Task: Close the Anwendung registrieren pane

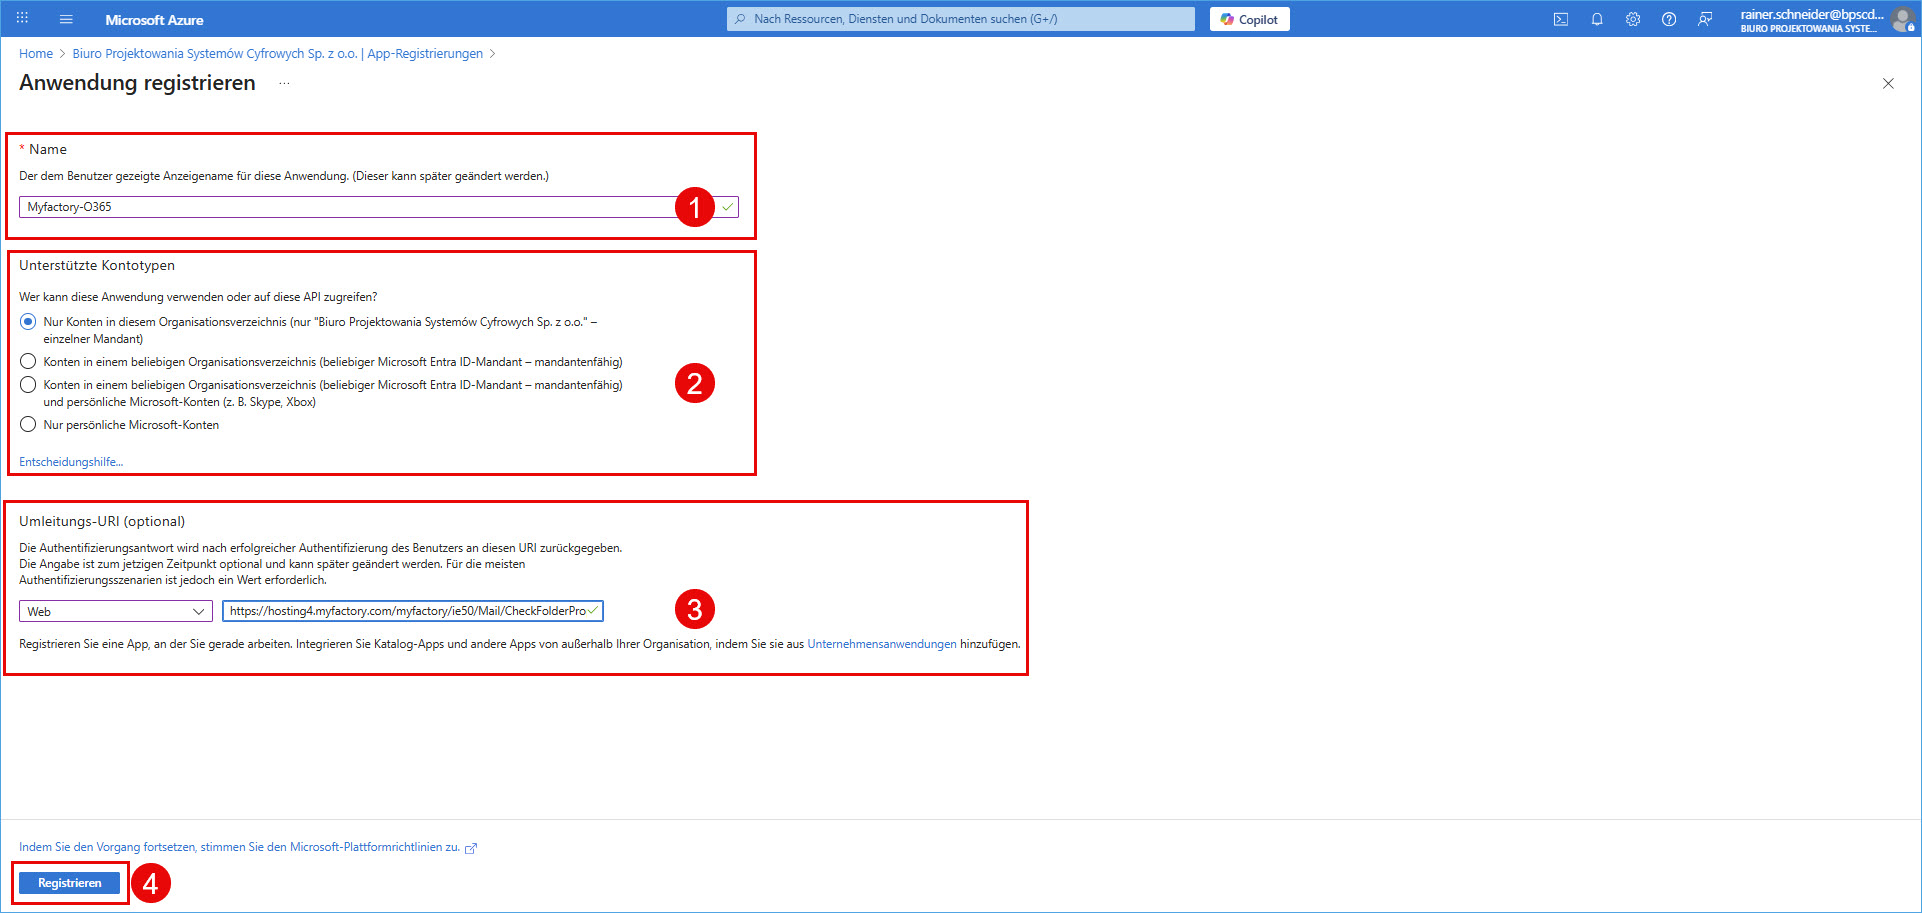Action: pos(1888,83)
